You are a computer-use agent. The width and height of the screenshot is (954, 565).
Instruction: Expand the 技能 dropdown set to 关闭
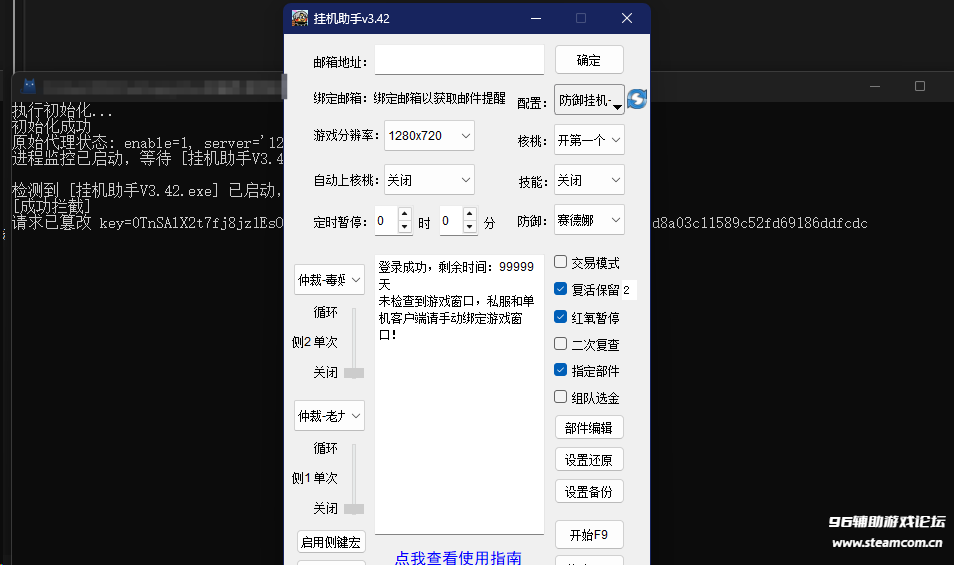coord(589,180)
